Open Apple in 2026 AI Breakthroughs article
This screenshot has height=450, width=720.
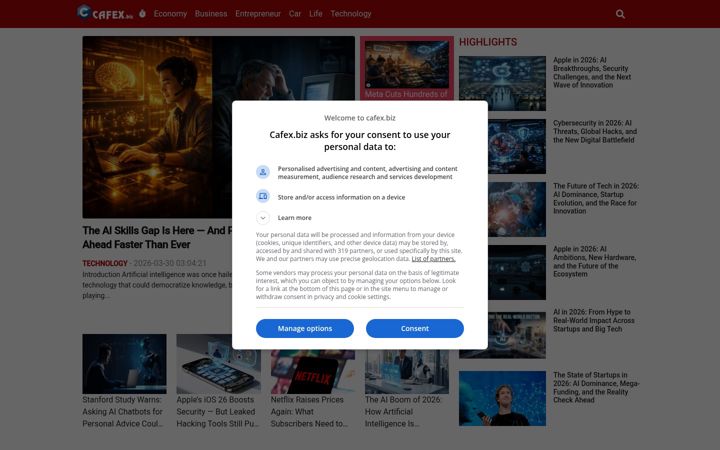click(592, 73)
